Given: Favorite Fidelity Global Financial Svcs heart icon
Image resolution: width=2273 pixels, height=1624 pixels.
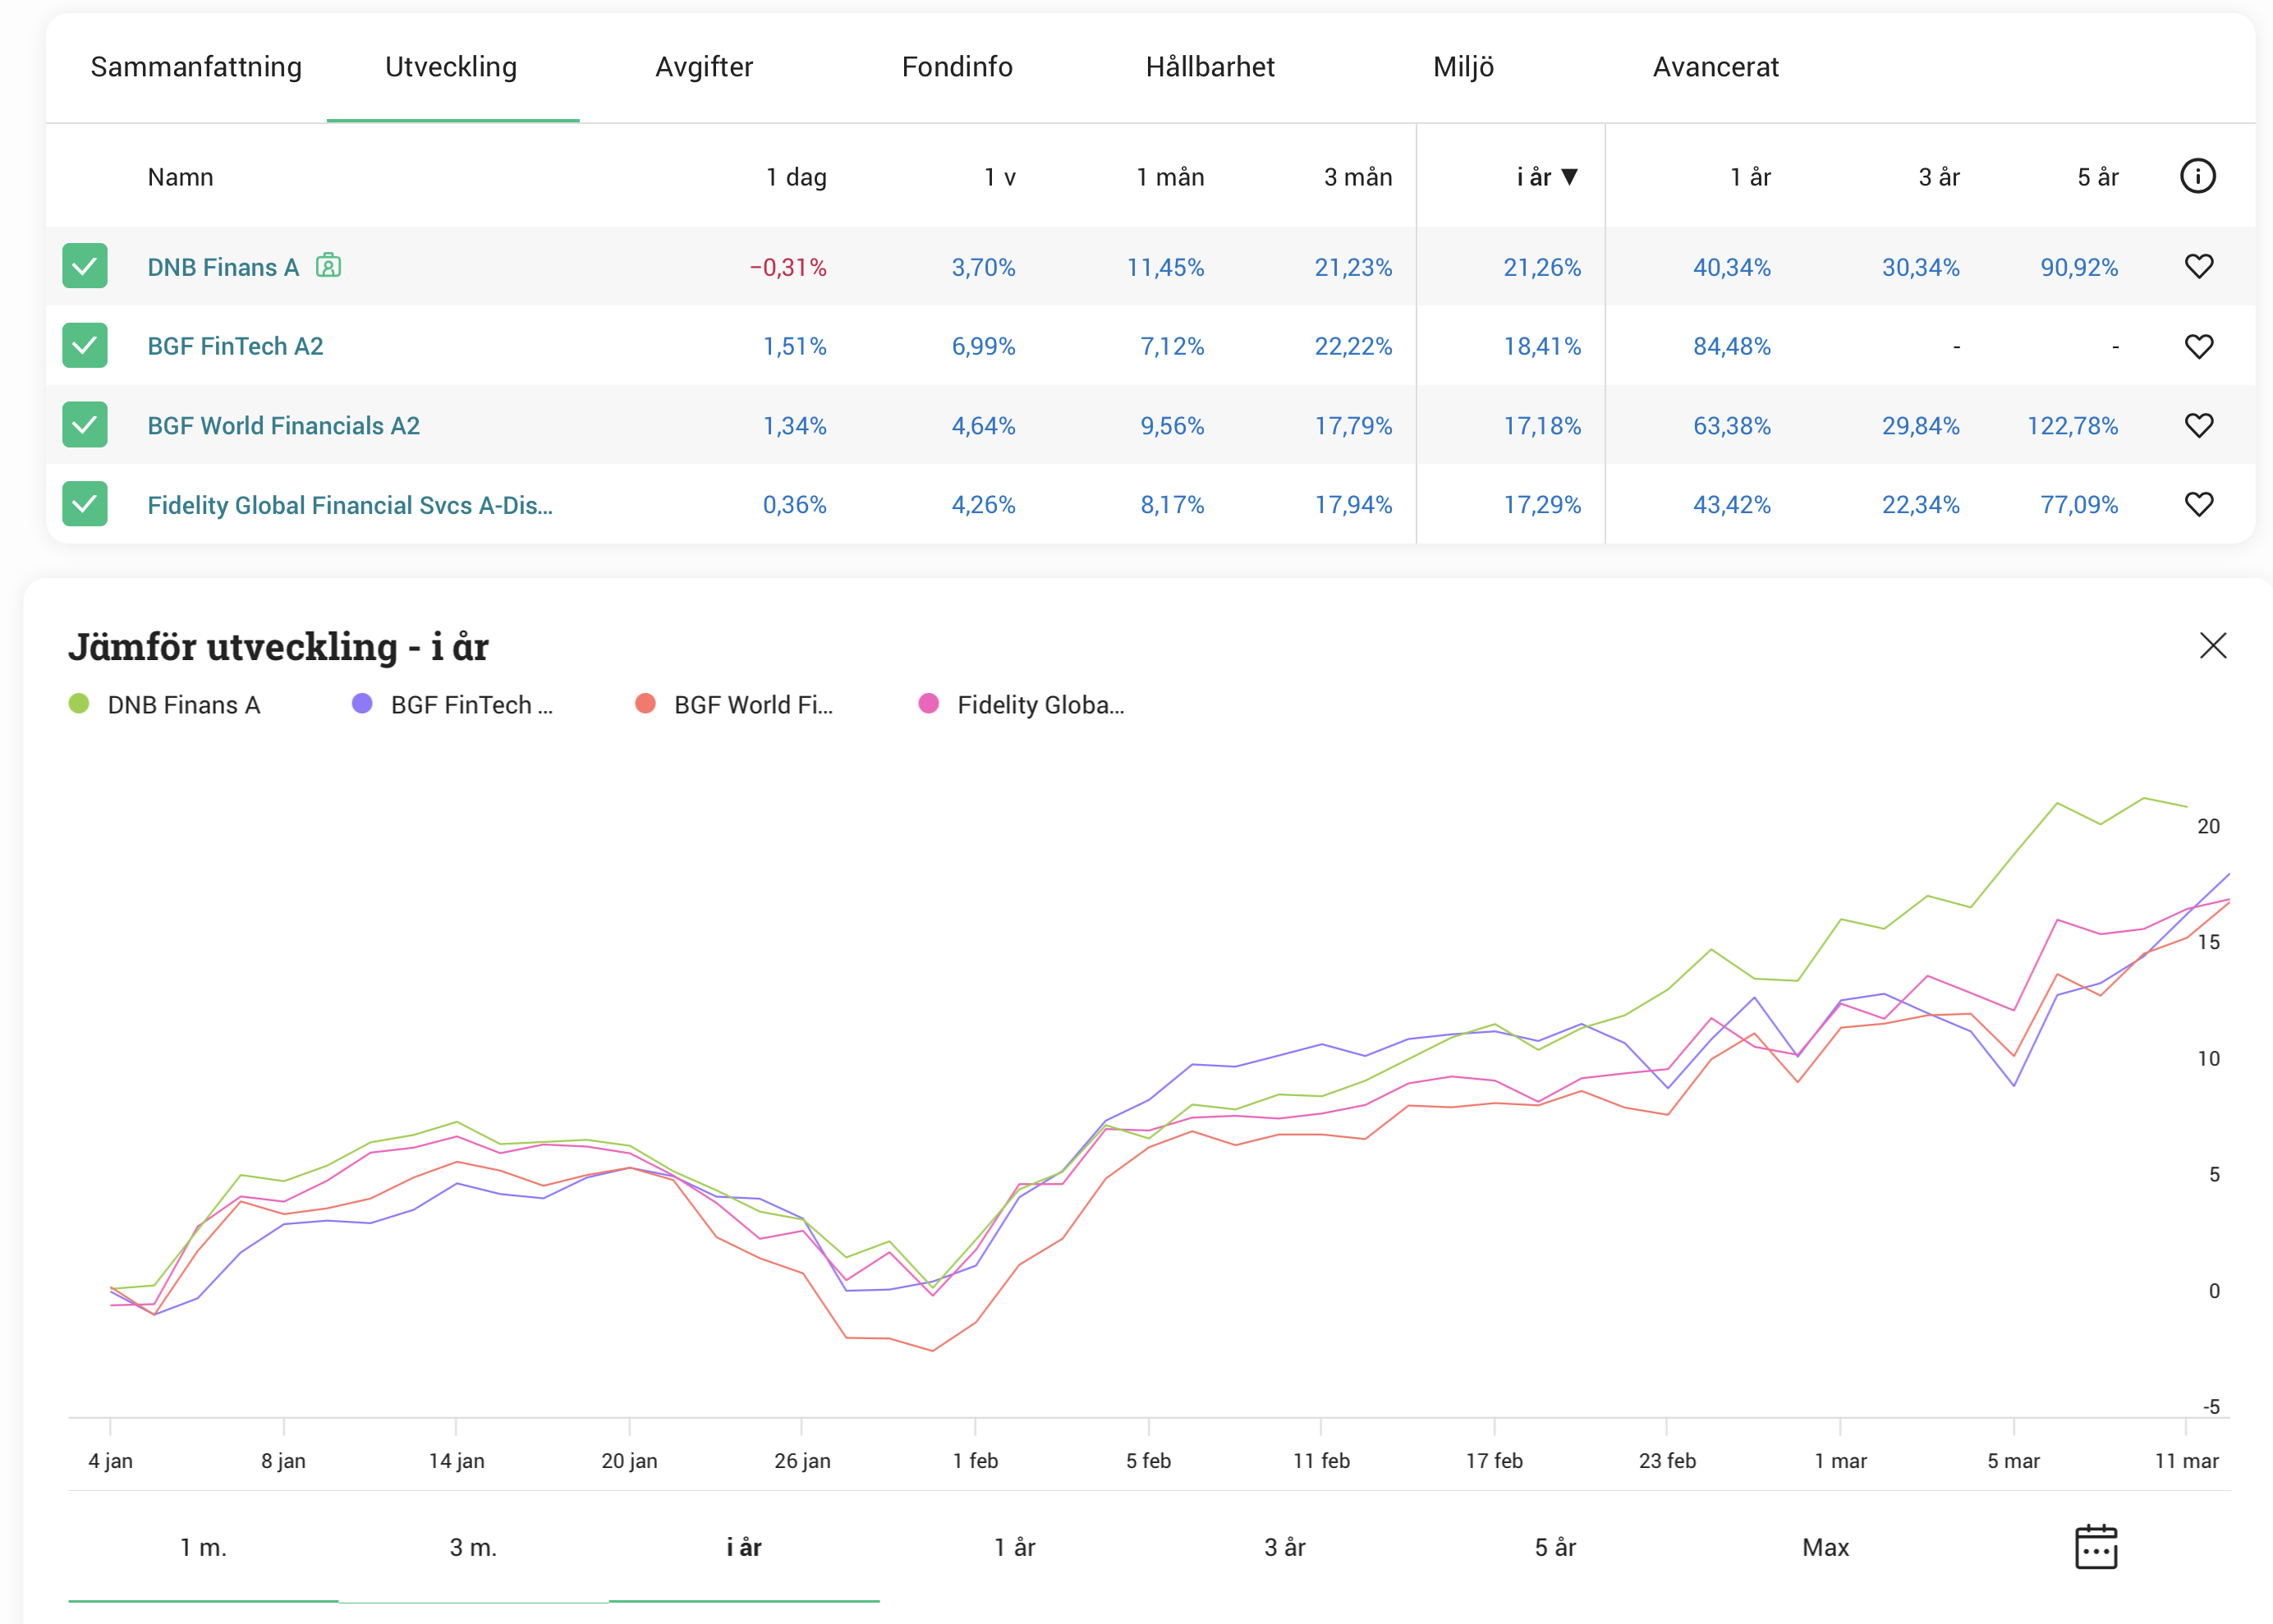Looking at the screenshot, I should point(2198,504).
